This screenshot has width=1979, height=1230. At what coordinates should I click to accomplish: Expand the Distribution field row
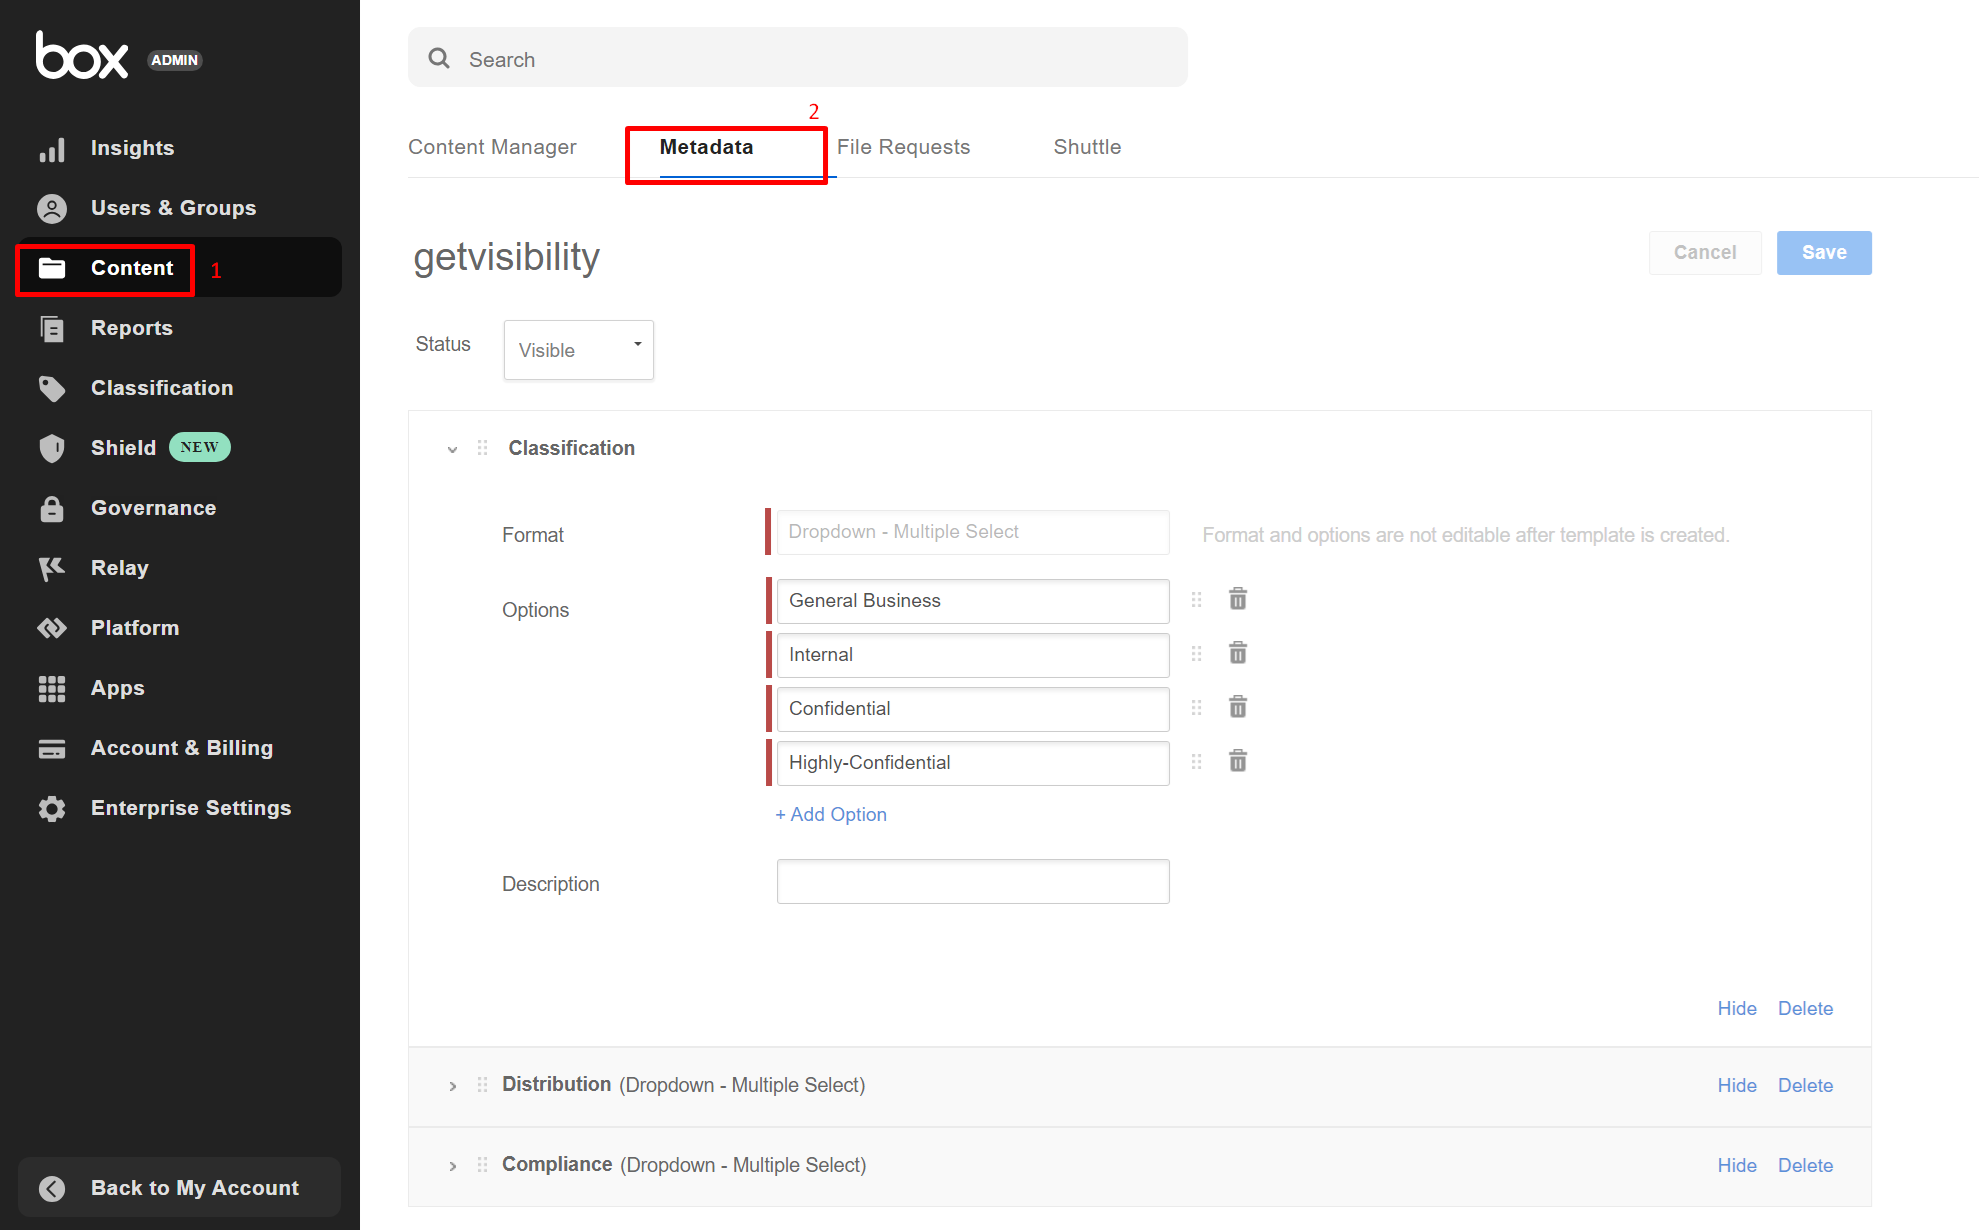click(453, 1086)
